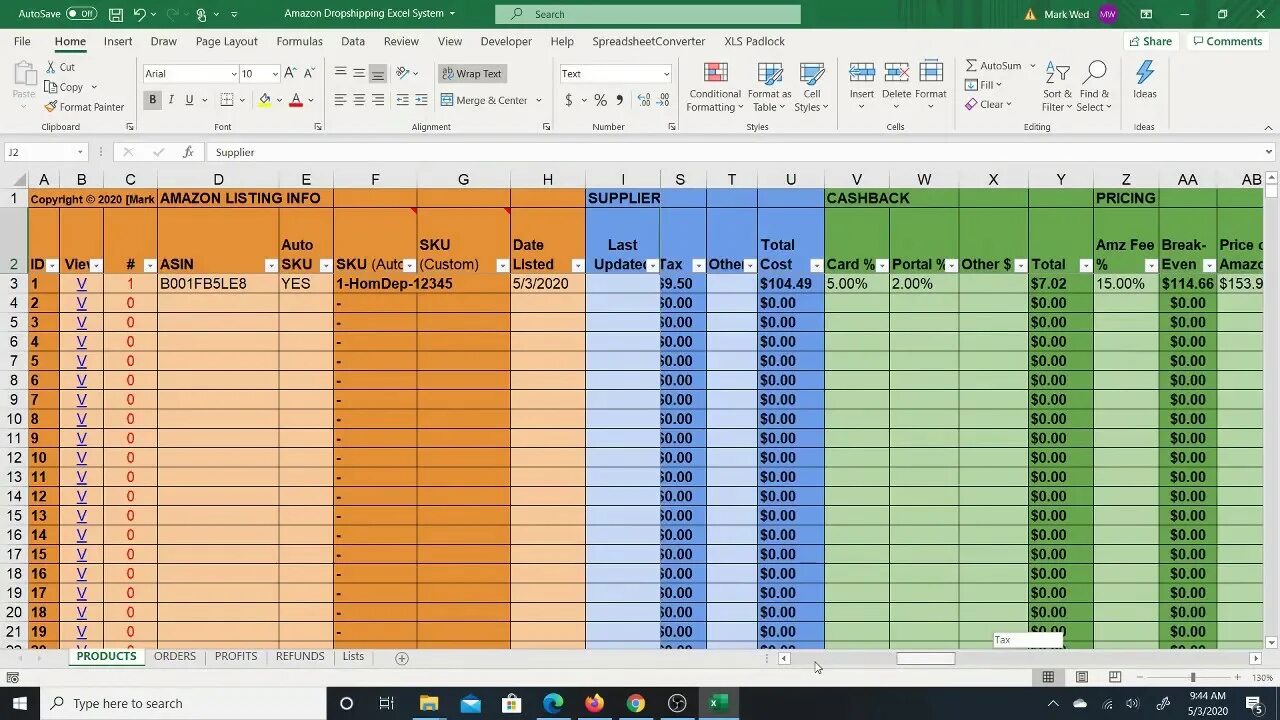Open Total Cost filter dropdown
1280x720 pixels.
[816, 265]
